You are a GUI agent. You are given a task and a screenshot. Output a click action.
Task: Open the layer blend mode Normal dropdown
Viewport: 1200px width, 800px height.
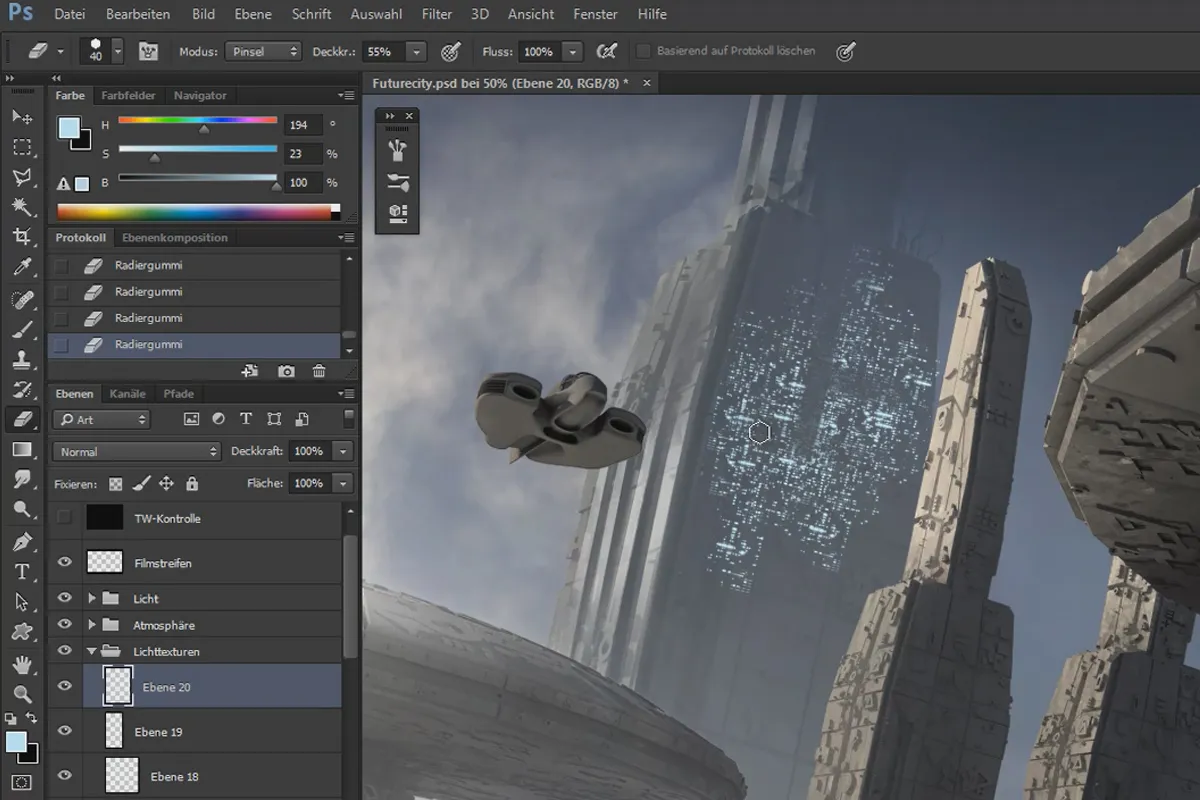136,451
